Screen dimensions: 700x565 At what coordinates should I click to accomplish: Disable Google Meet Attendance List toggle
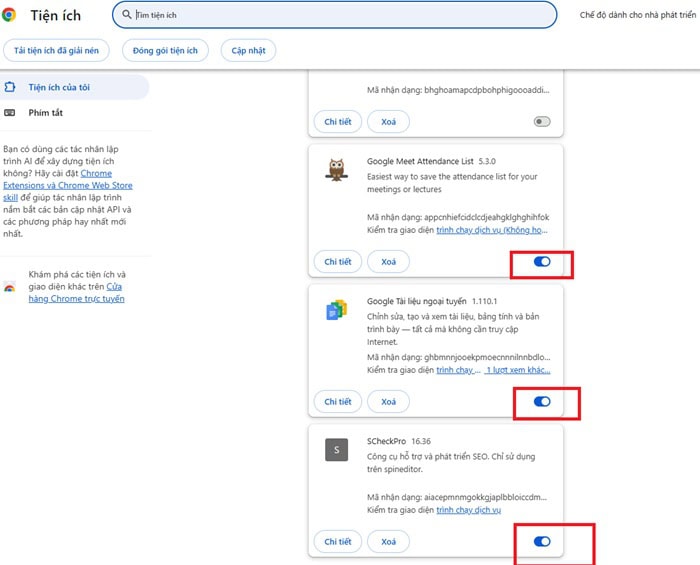coord(542,262)
